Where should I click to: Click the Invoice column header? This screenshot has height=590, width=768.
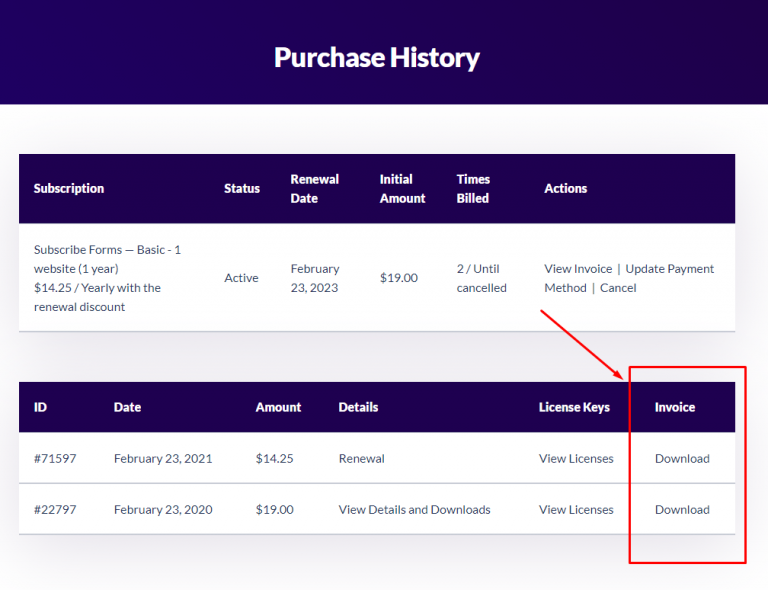tap(675, 407)
